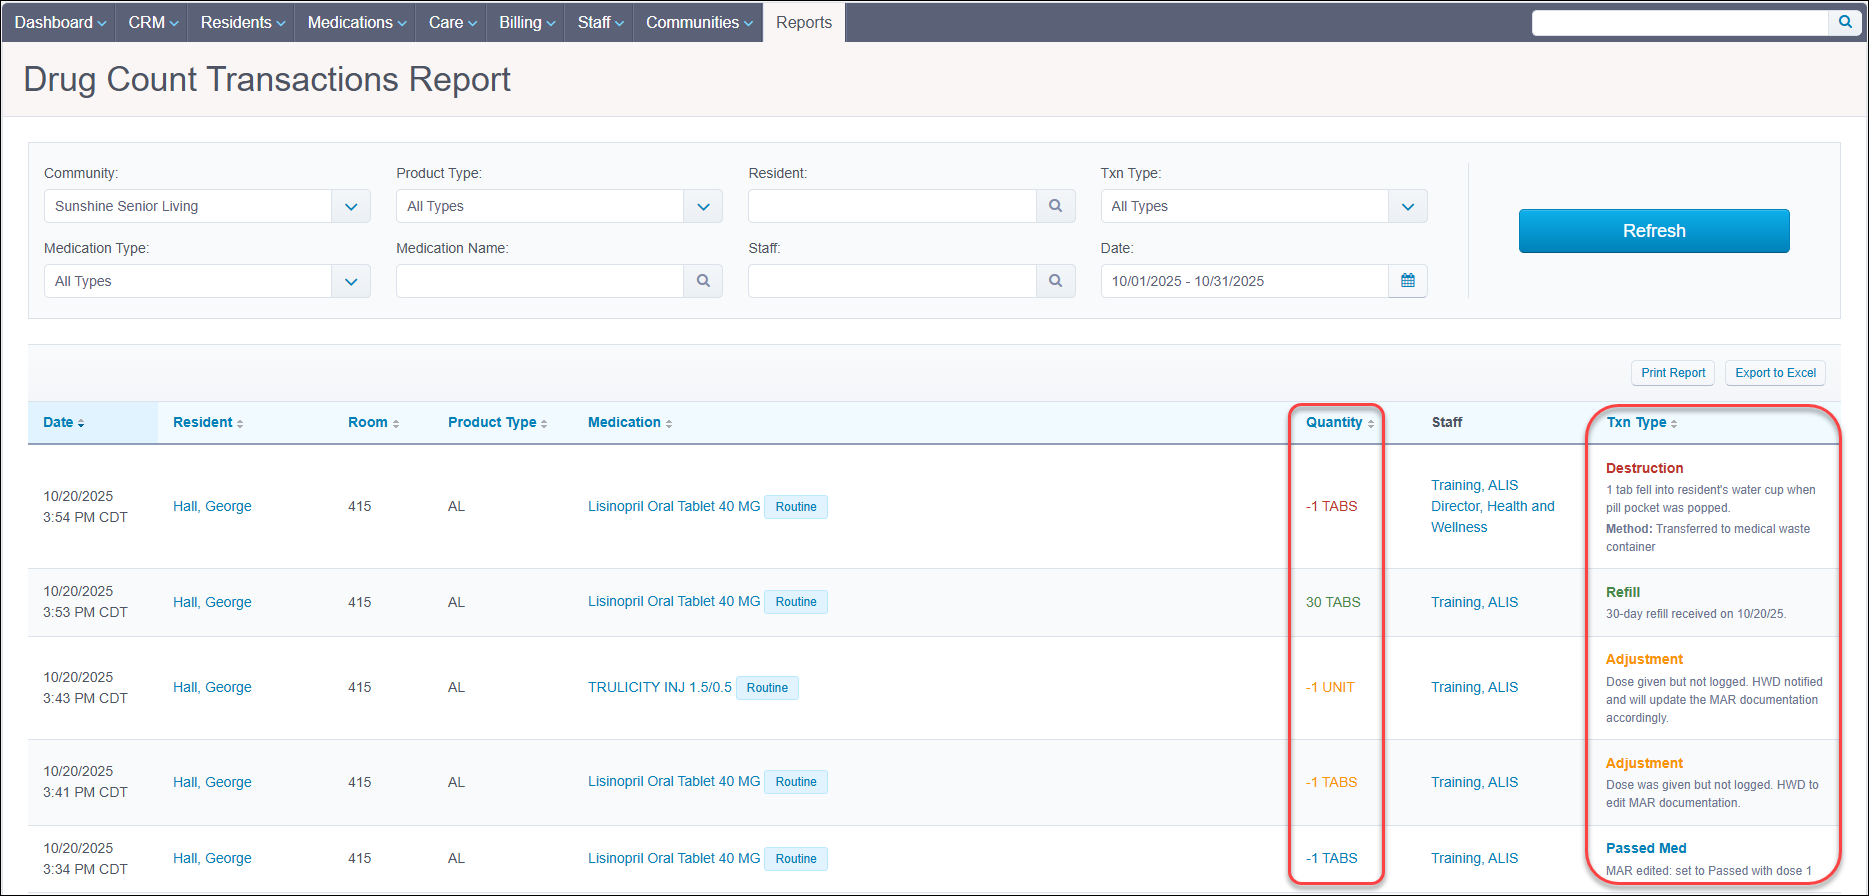Click the Export to Excel button

tap(1775, 373)
